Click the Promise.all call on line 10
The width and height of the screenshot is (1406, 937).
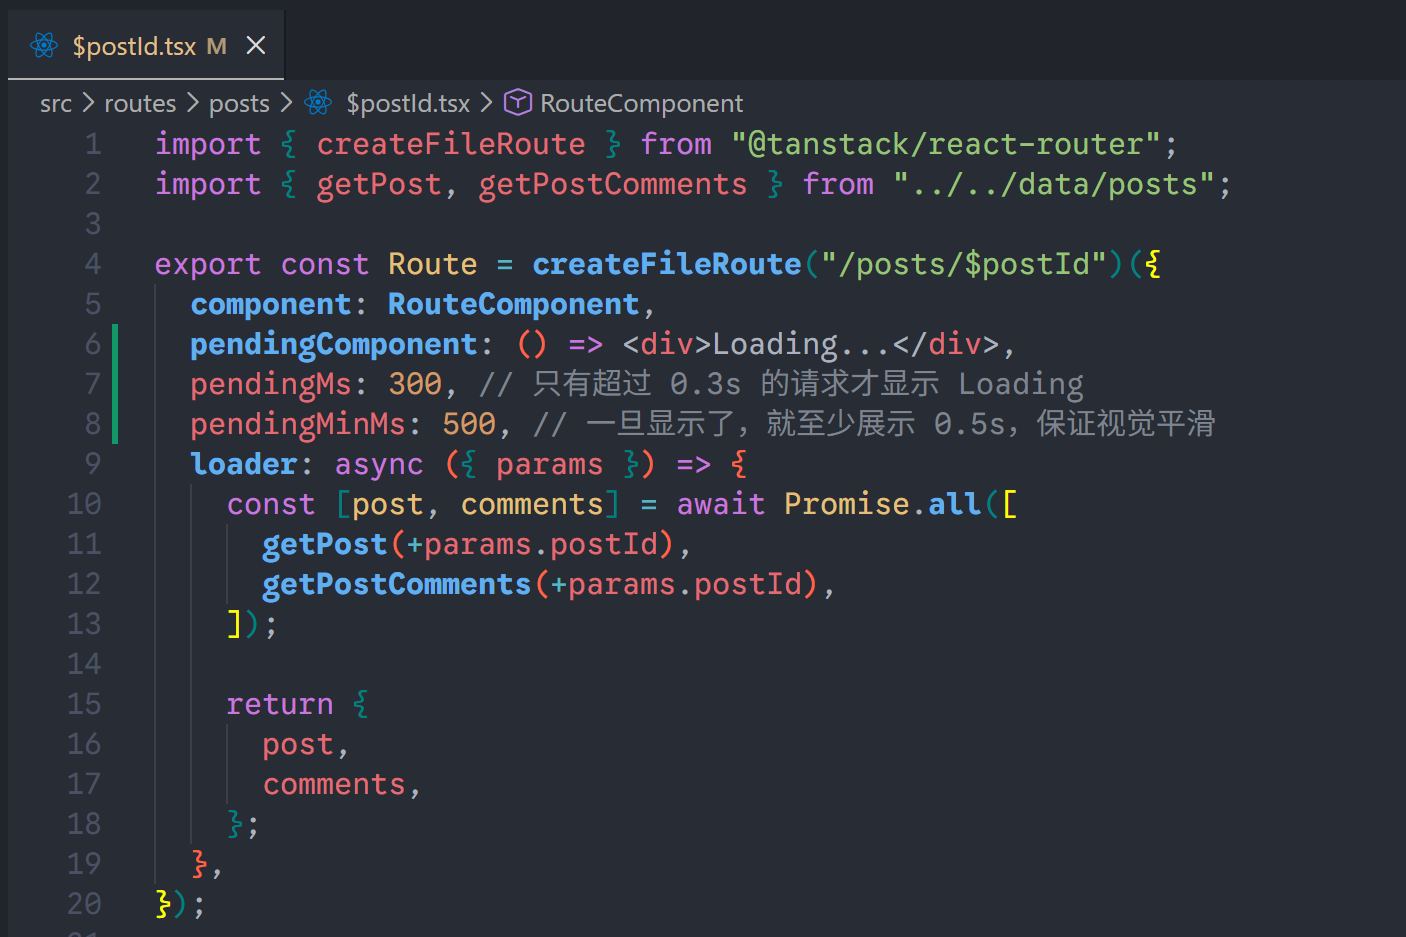tap(881, 504)
